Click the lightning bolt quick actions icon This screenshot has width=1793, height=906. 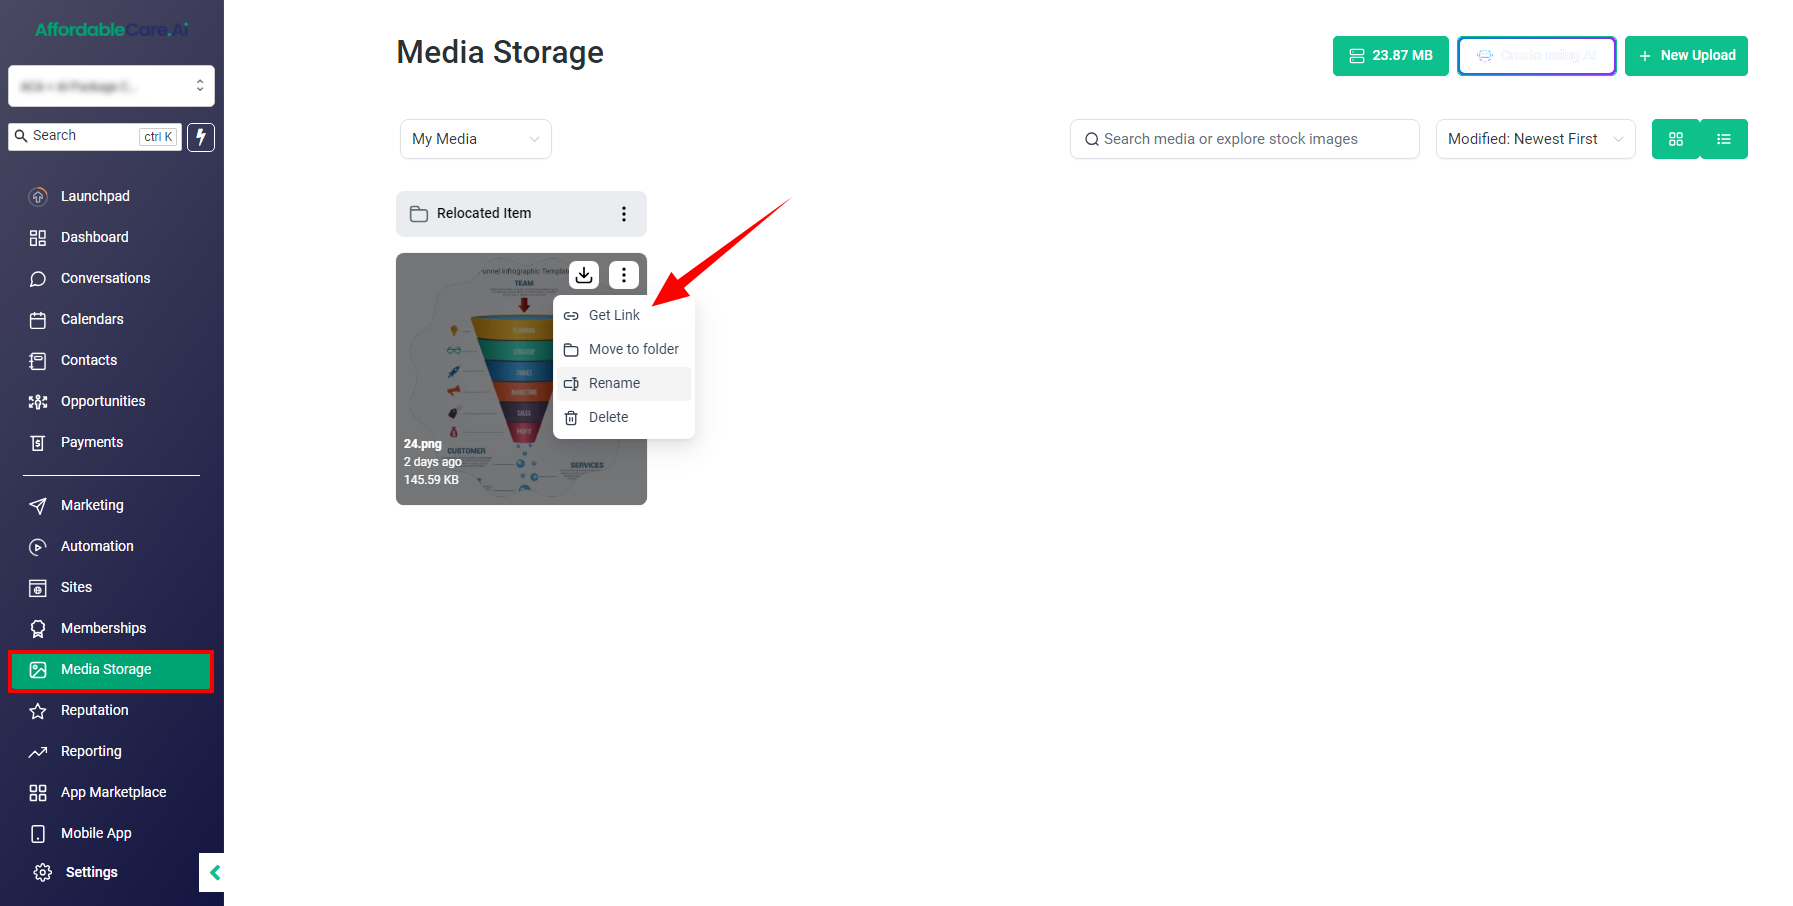tap(201, 137)
